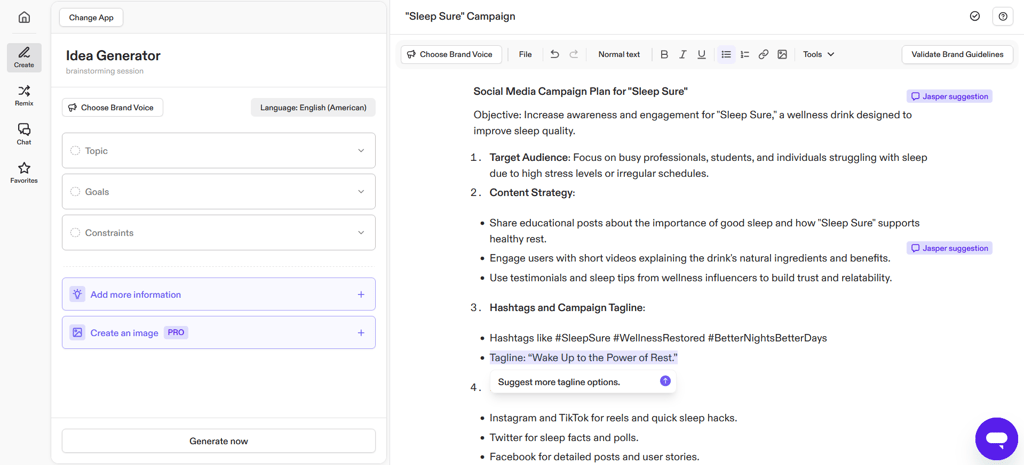Open the Normal text style dropdown

[619, 55]
